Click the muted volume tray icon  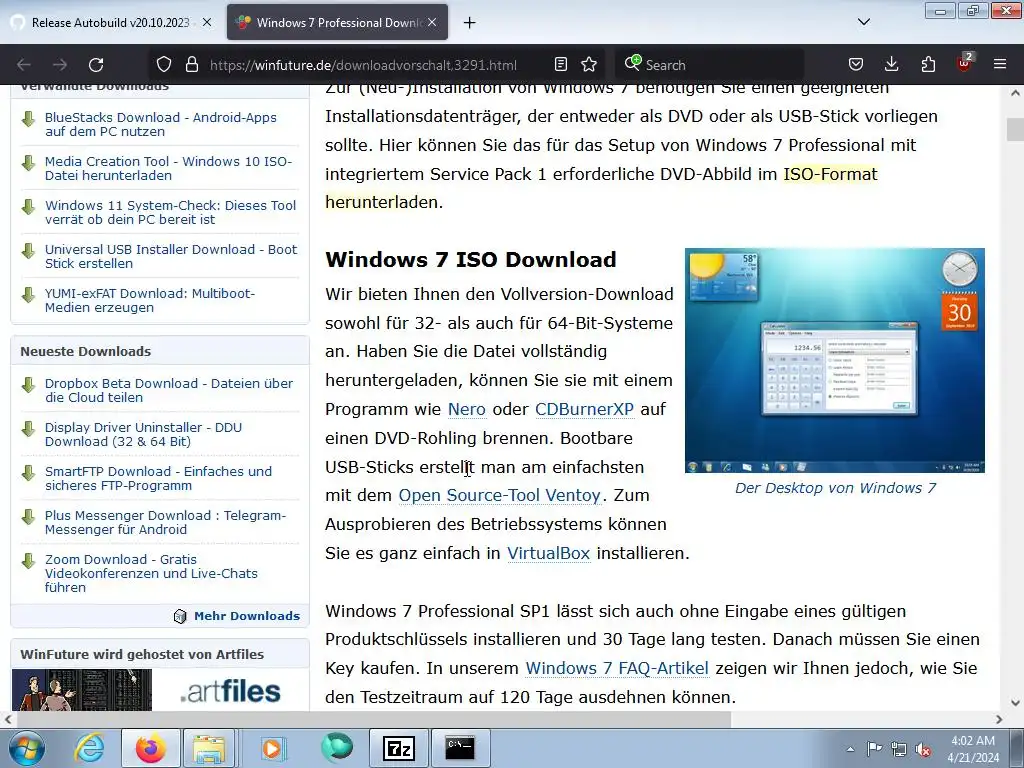[923, 750]
